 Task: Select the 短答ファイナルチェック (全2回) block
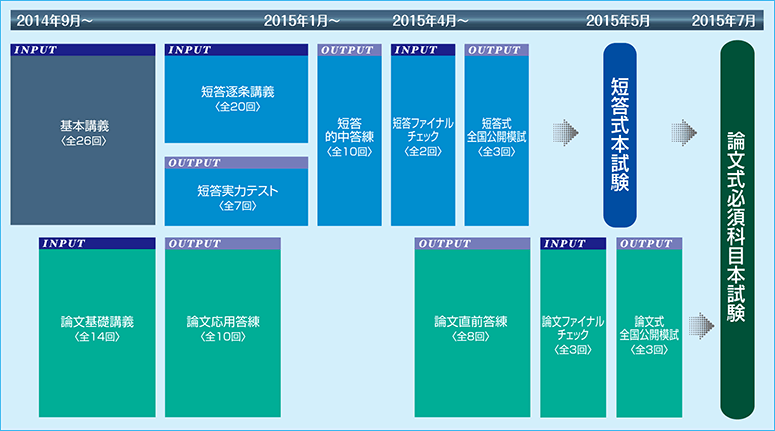423,140
